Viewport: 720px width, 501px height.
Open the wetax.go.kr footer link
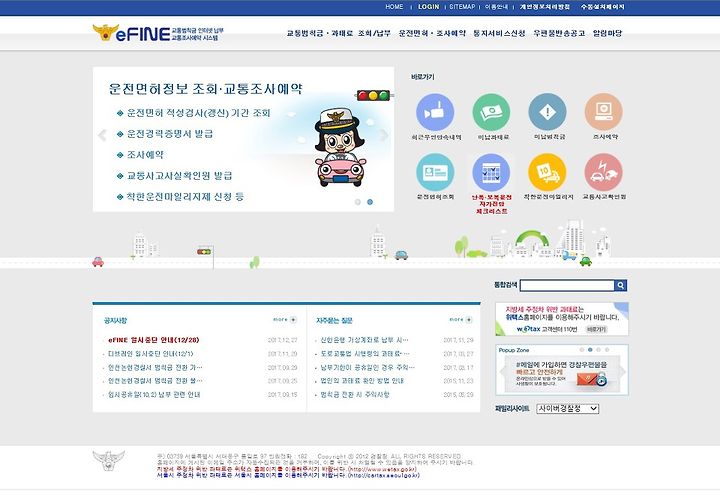coord(382,469)
